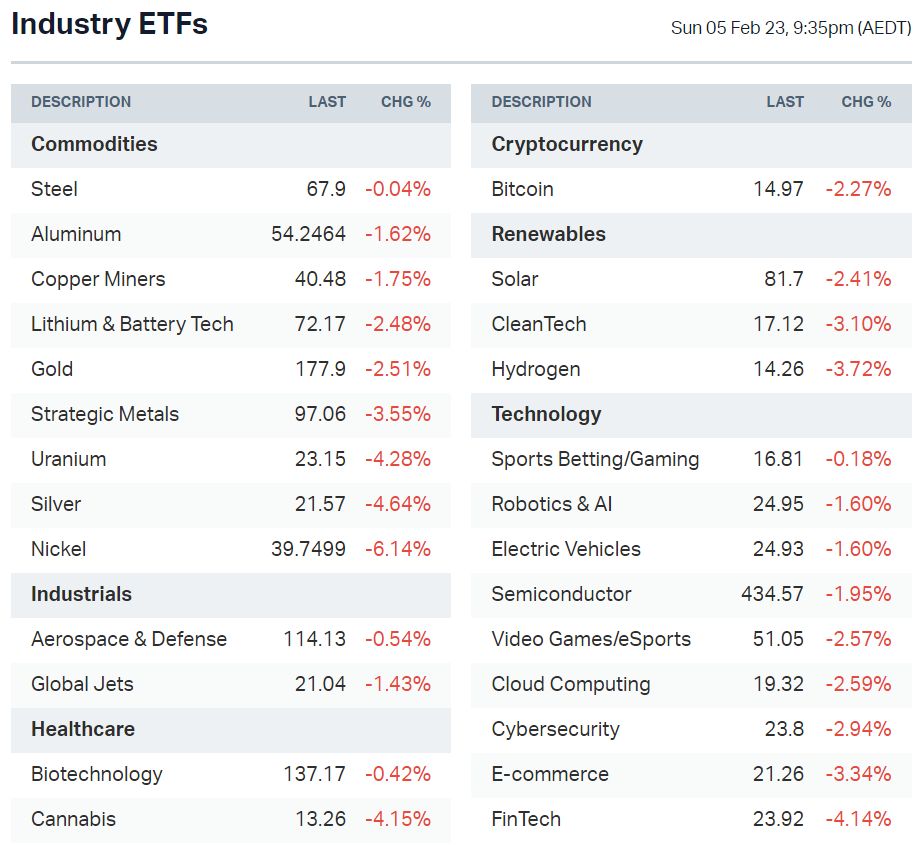Sort left table by DESCRIPTION column
920x845 pixels.
pyautogui.click(x=81, y=102)
